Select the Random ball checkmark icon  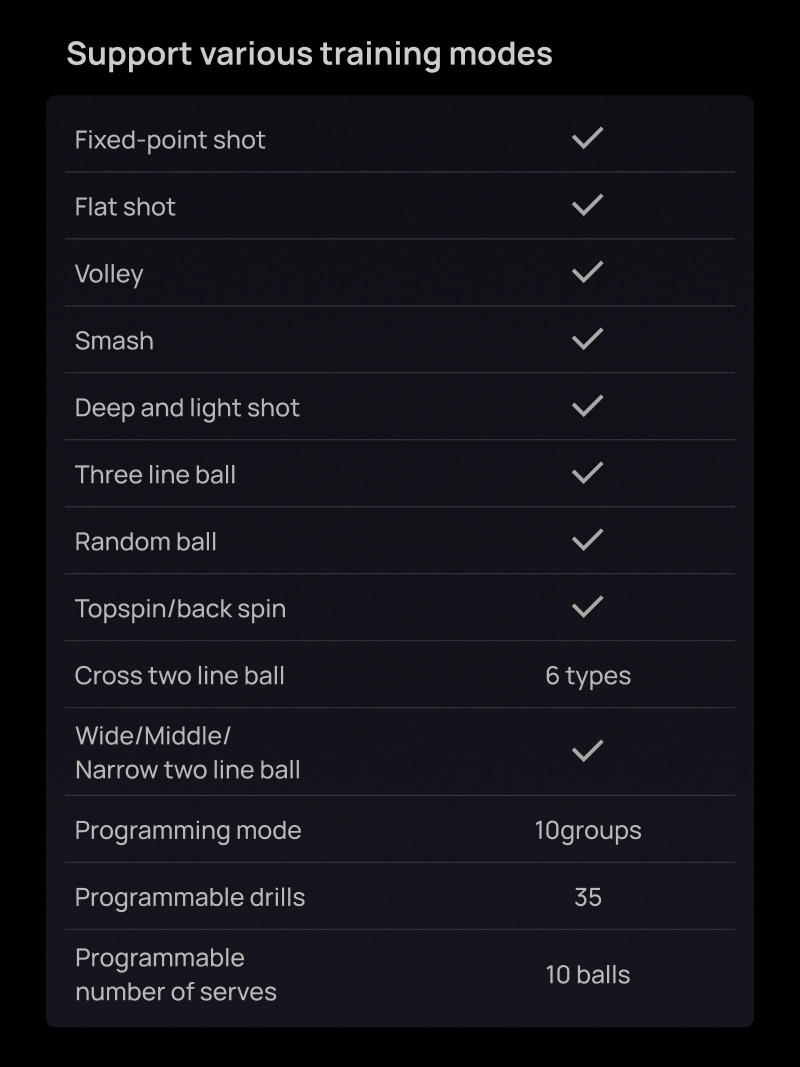coord(587,540)
